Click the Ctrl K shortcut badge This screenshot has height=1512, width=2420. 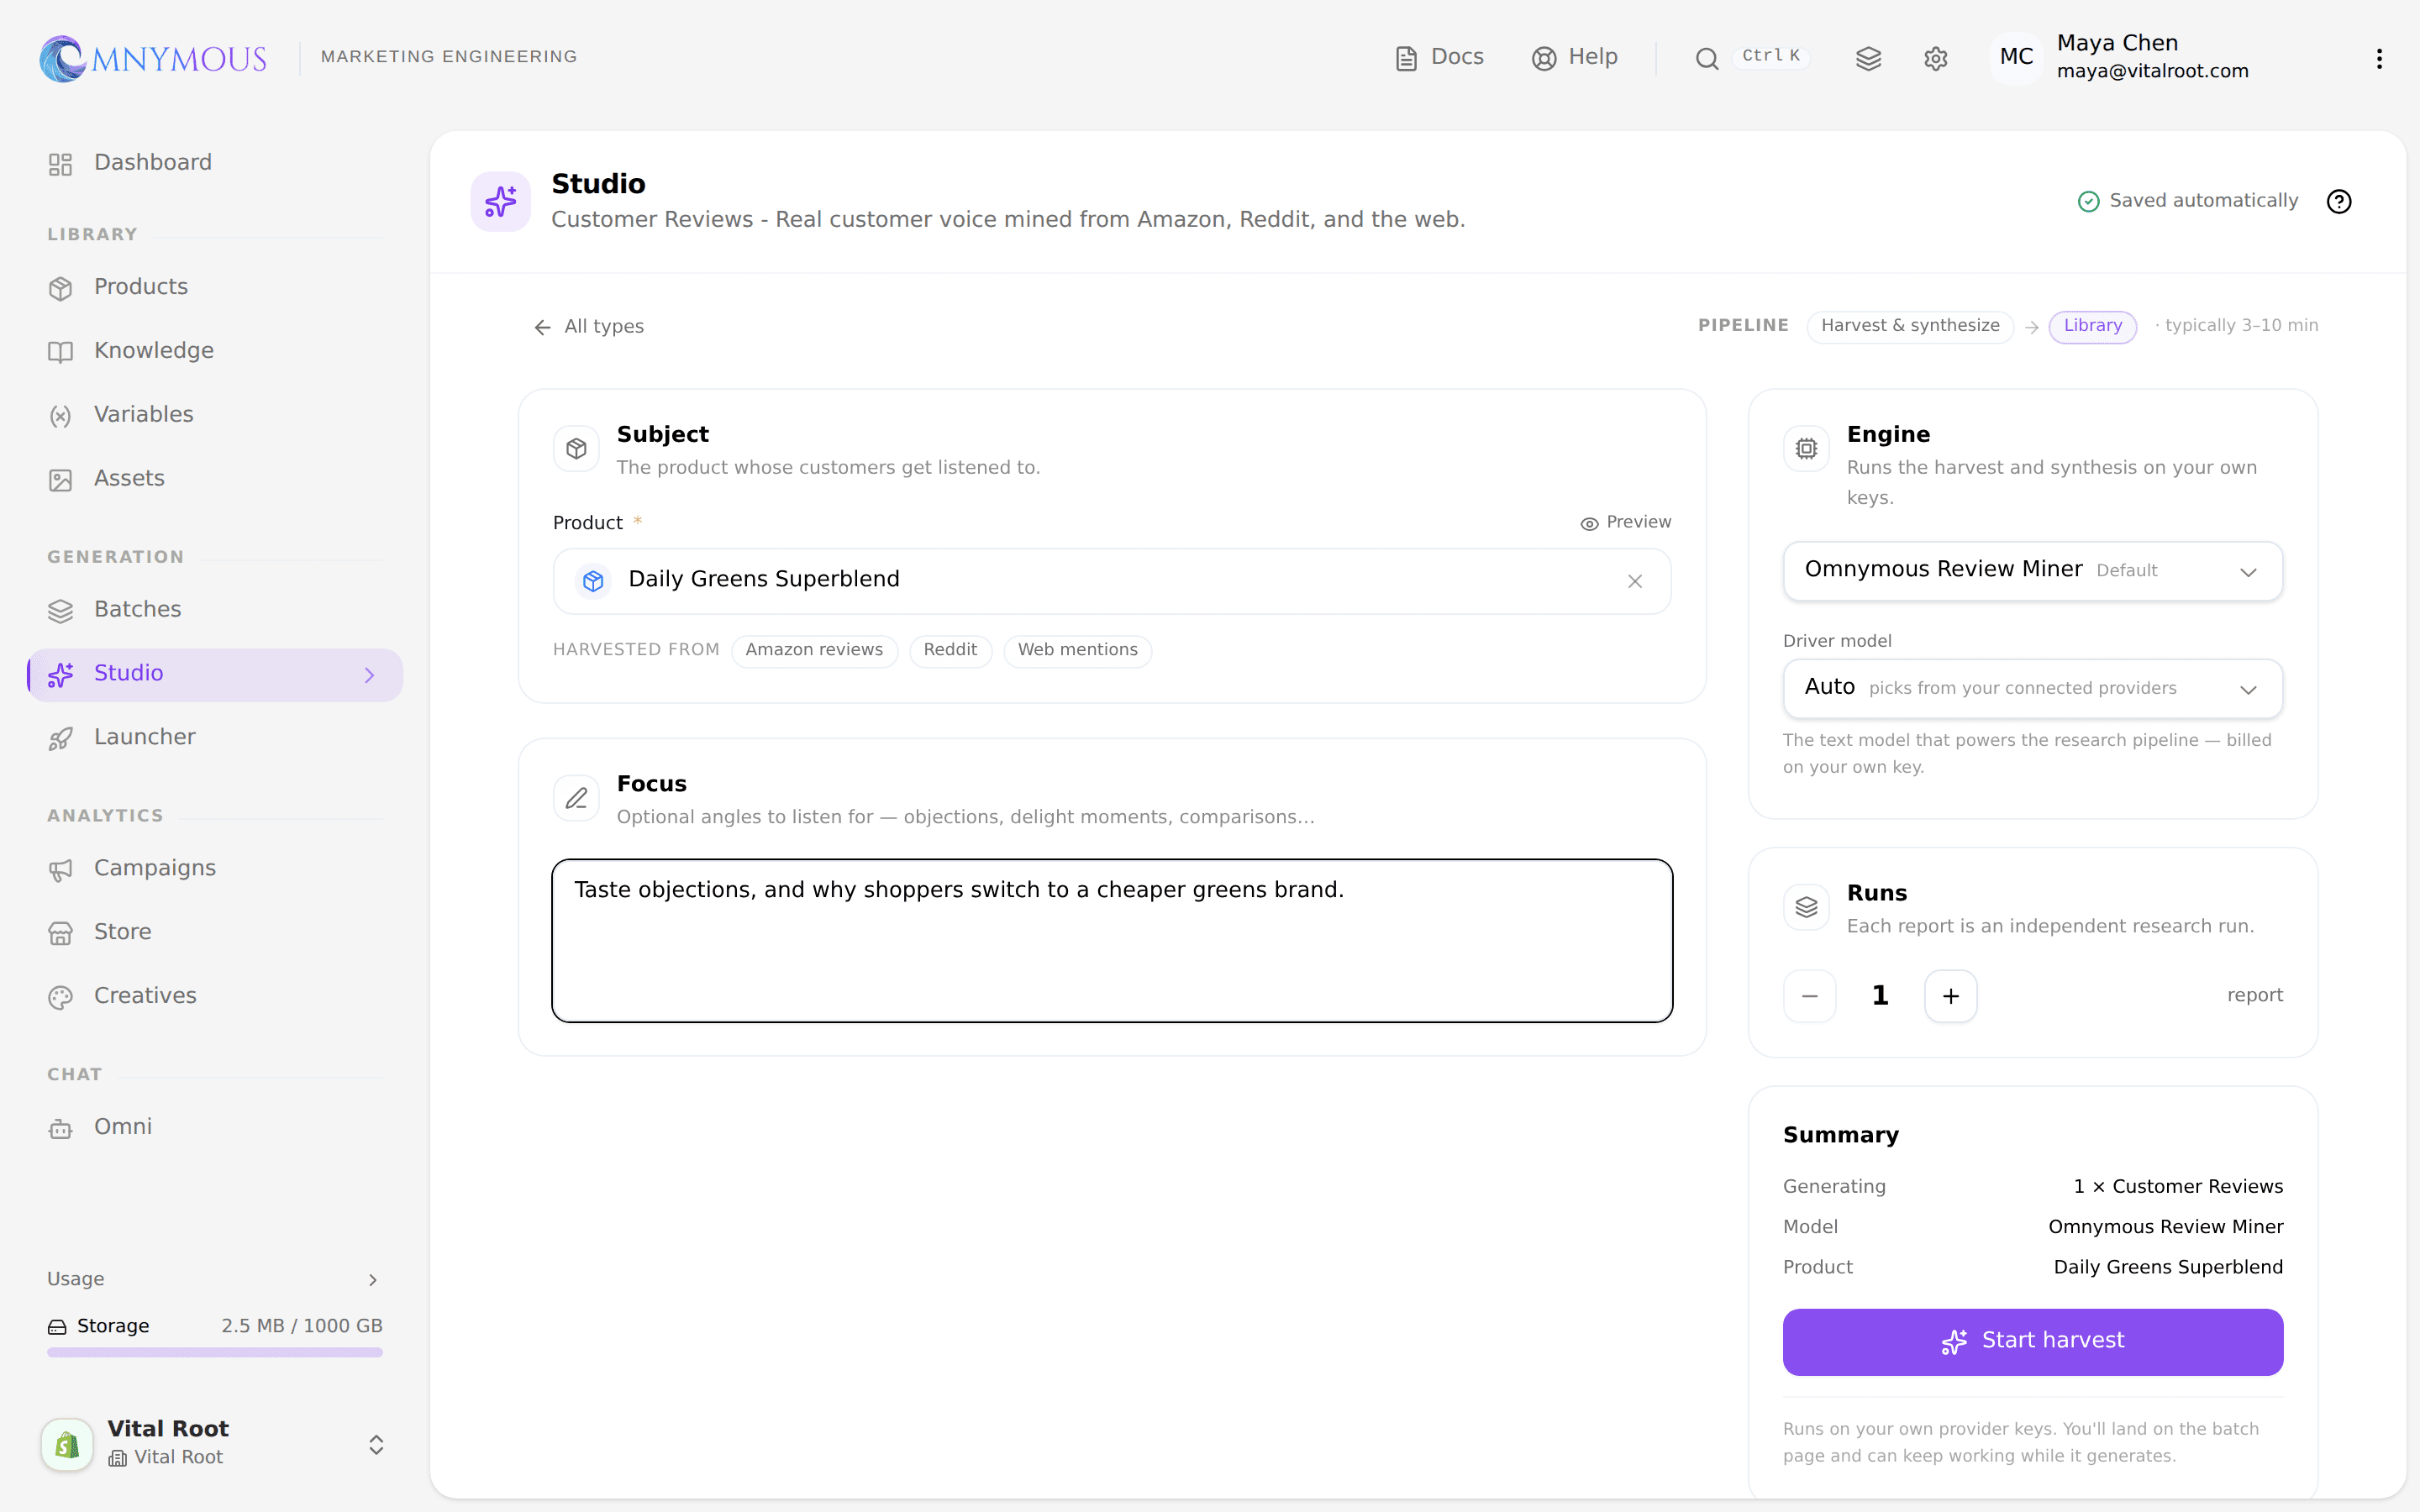[1770, 57]
